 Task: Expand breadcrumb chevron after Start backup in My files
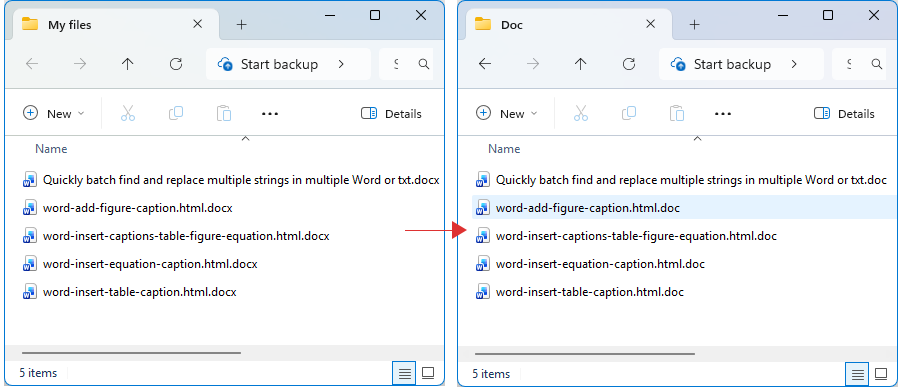(x=341, y=64)
